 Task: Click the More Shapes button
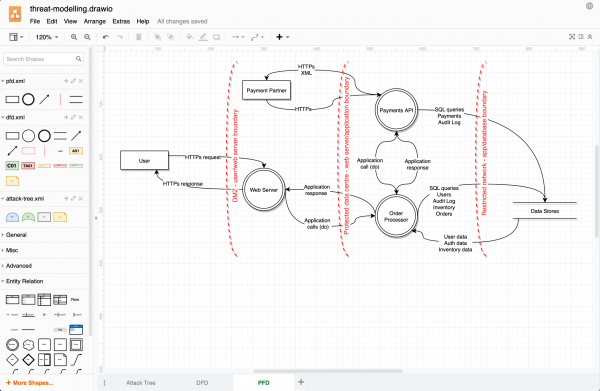coord(30,383)
